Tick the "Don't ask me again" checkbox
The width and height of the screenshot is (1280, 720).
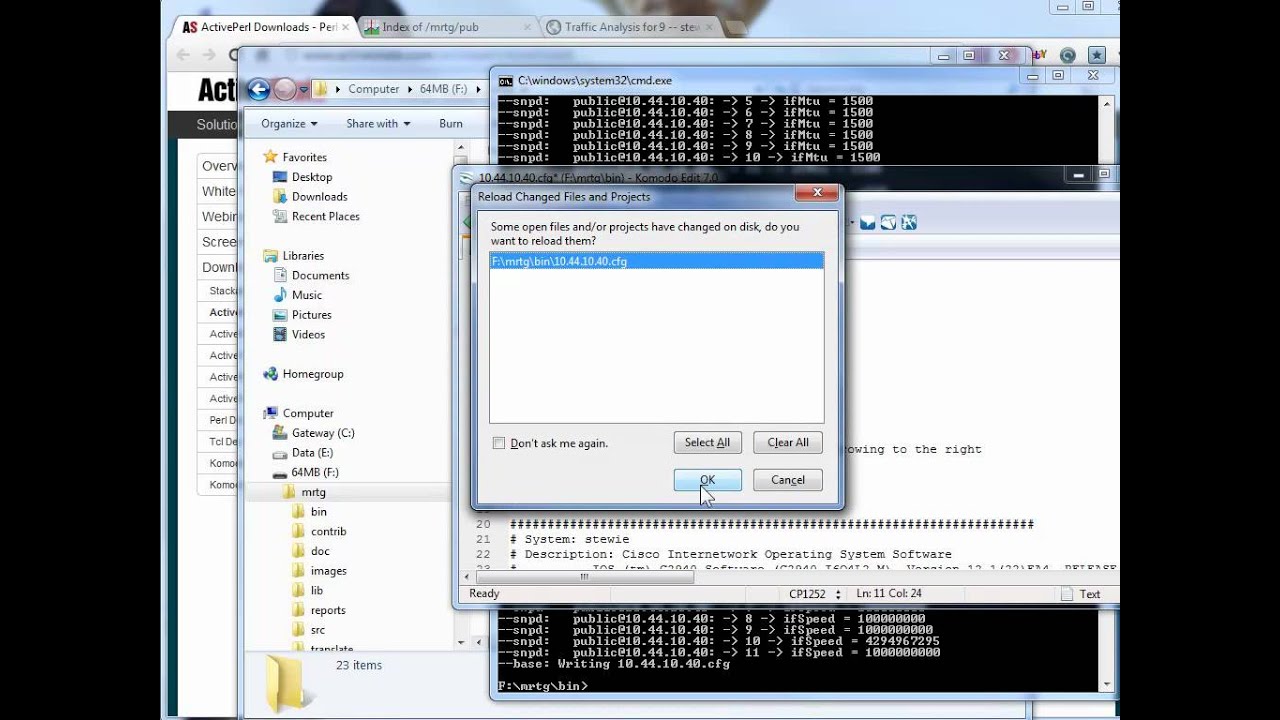tap(499, 443)
